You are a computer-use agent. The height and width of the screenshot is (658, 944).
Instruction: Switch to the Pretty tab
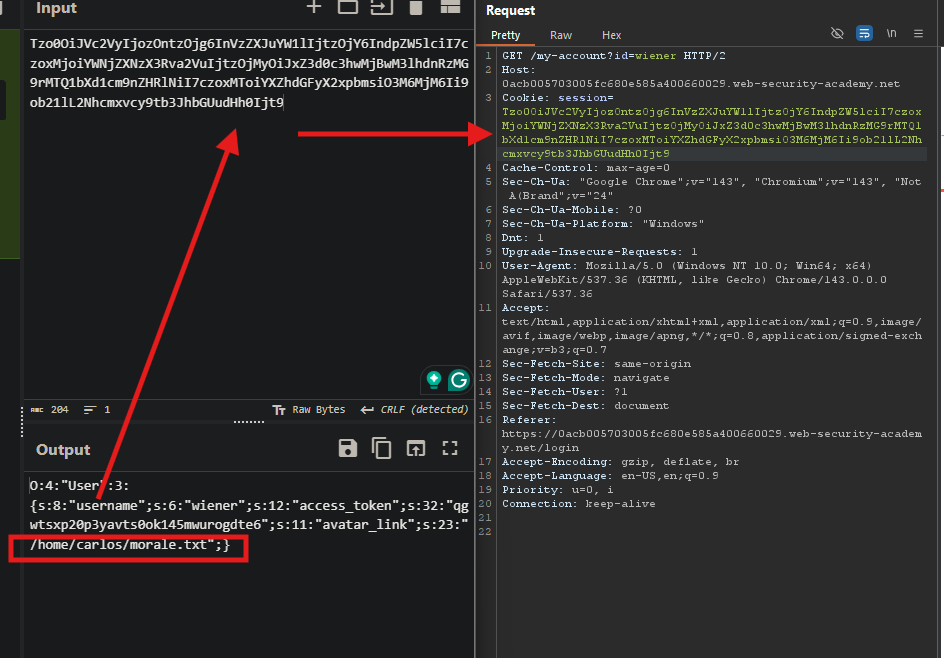[x=505, y=35]
